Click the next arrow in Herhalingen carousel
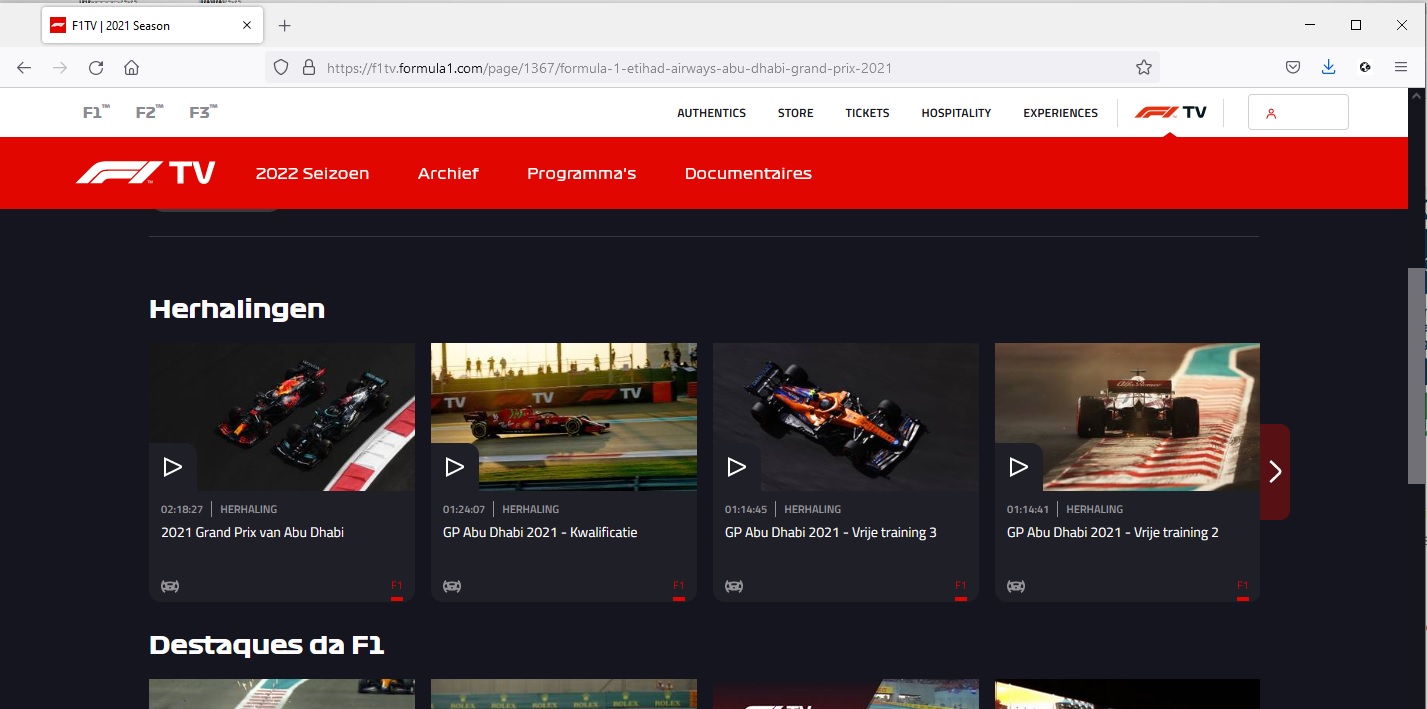 click(x=1275, y=472)
